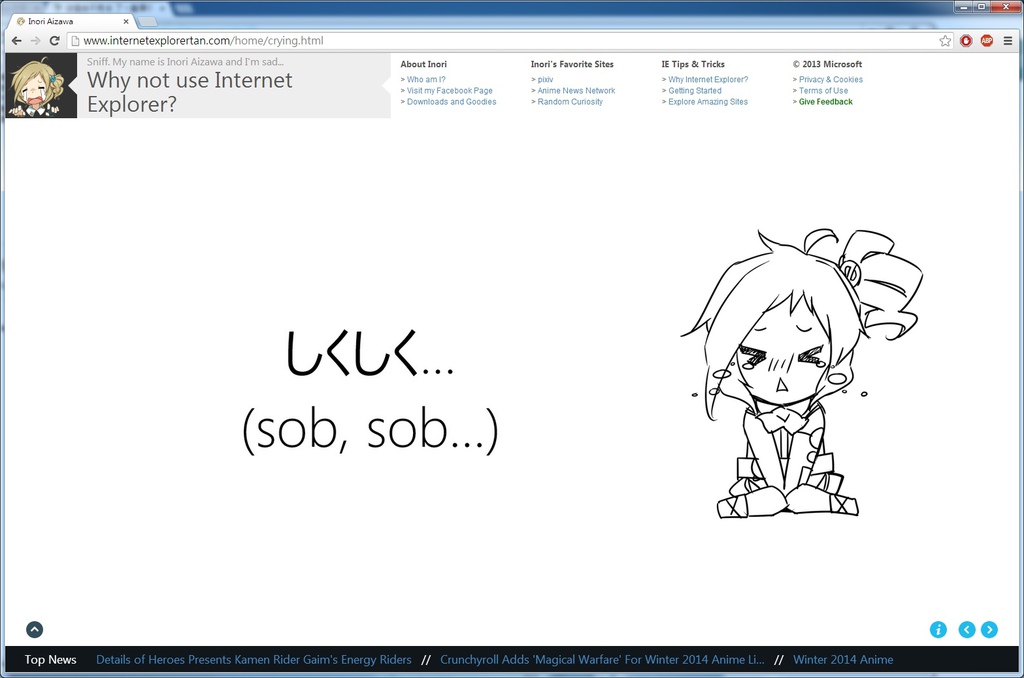Open Kamen Rider Gaim news headline
This screenshot has width=1024, height=678.
(254, 660)
